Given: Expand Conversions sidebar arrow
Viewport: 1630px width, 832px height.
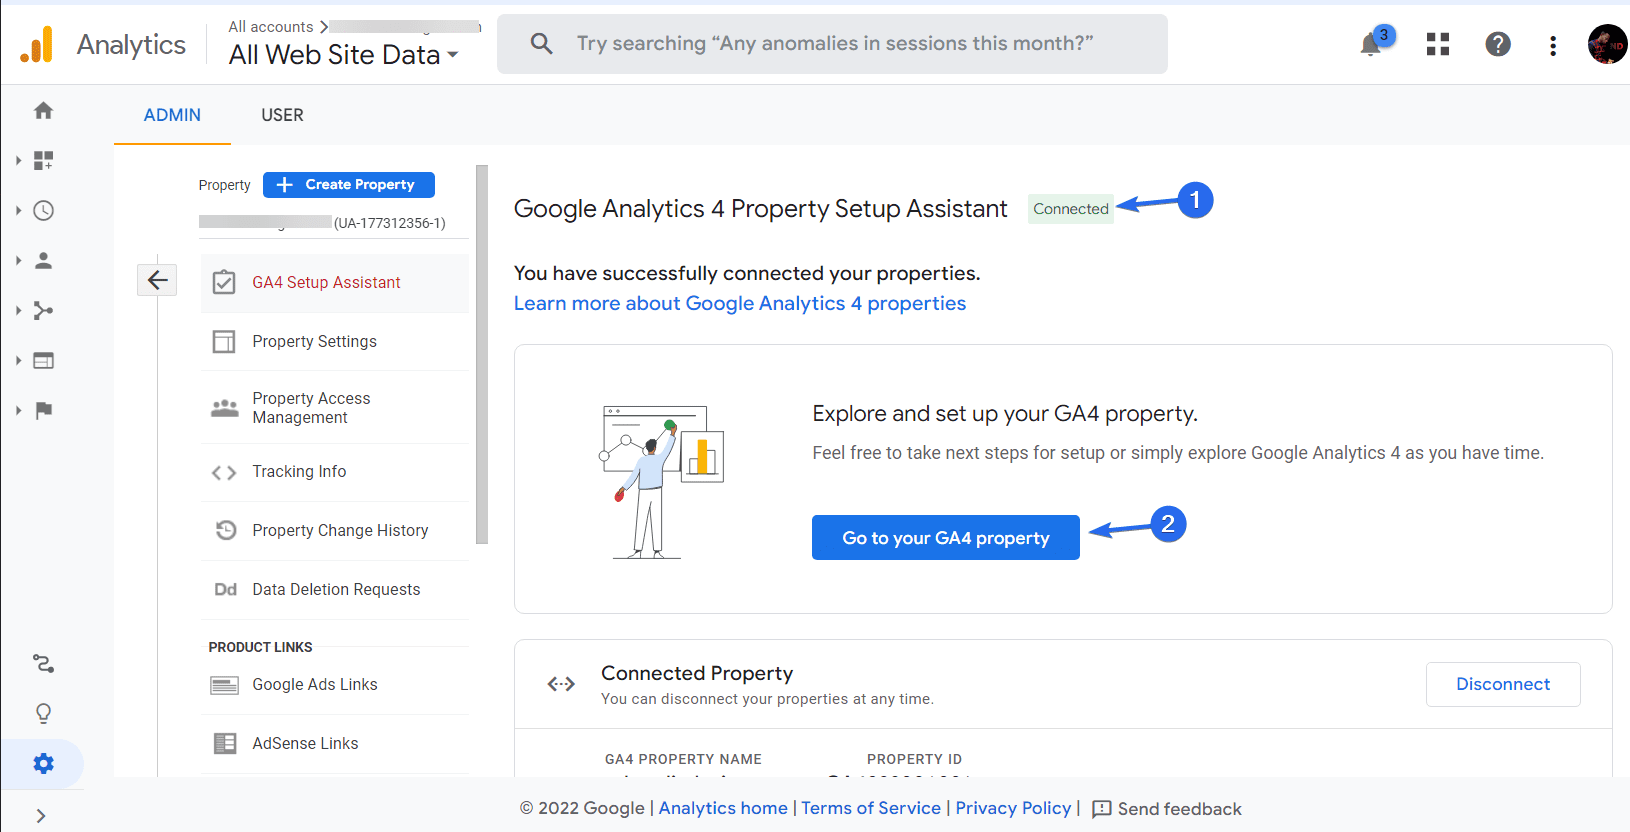Looking at the screenshot, I should tap(18, 410).
